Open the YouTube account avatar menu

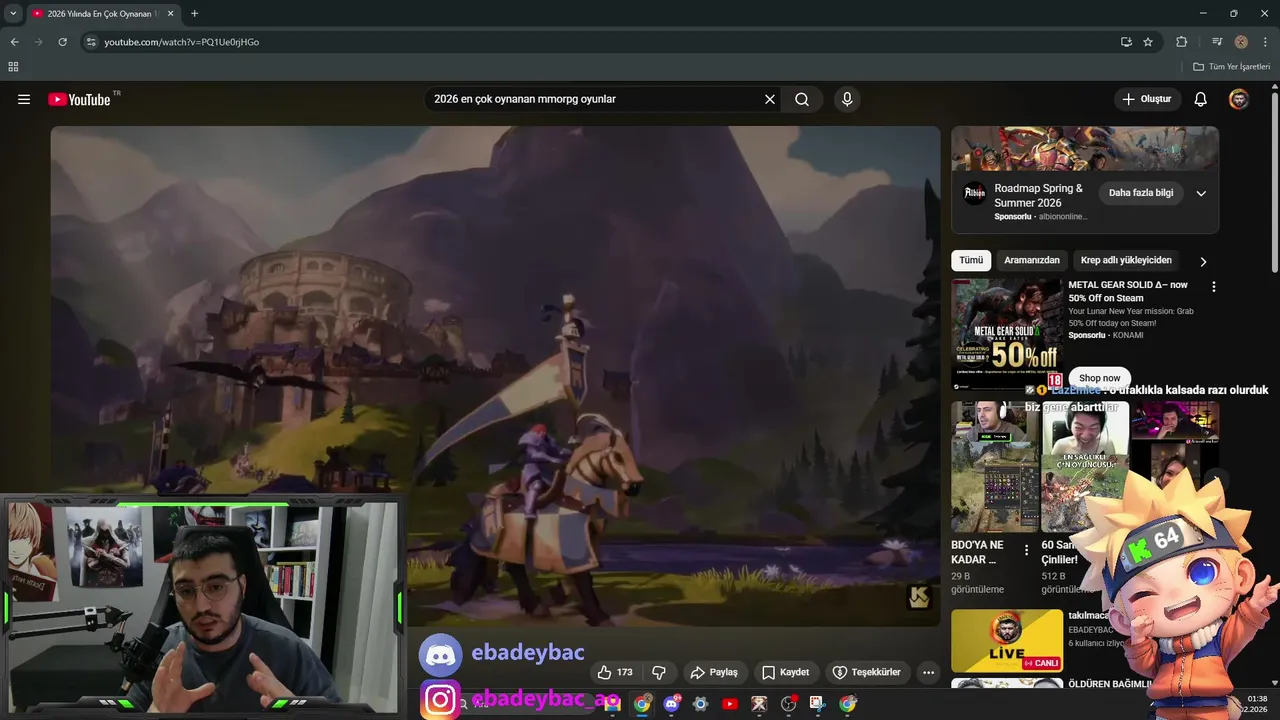(x=1239, y=99)
